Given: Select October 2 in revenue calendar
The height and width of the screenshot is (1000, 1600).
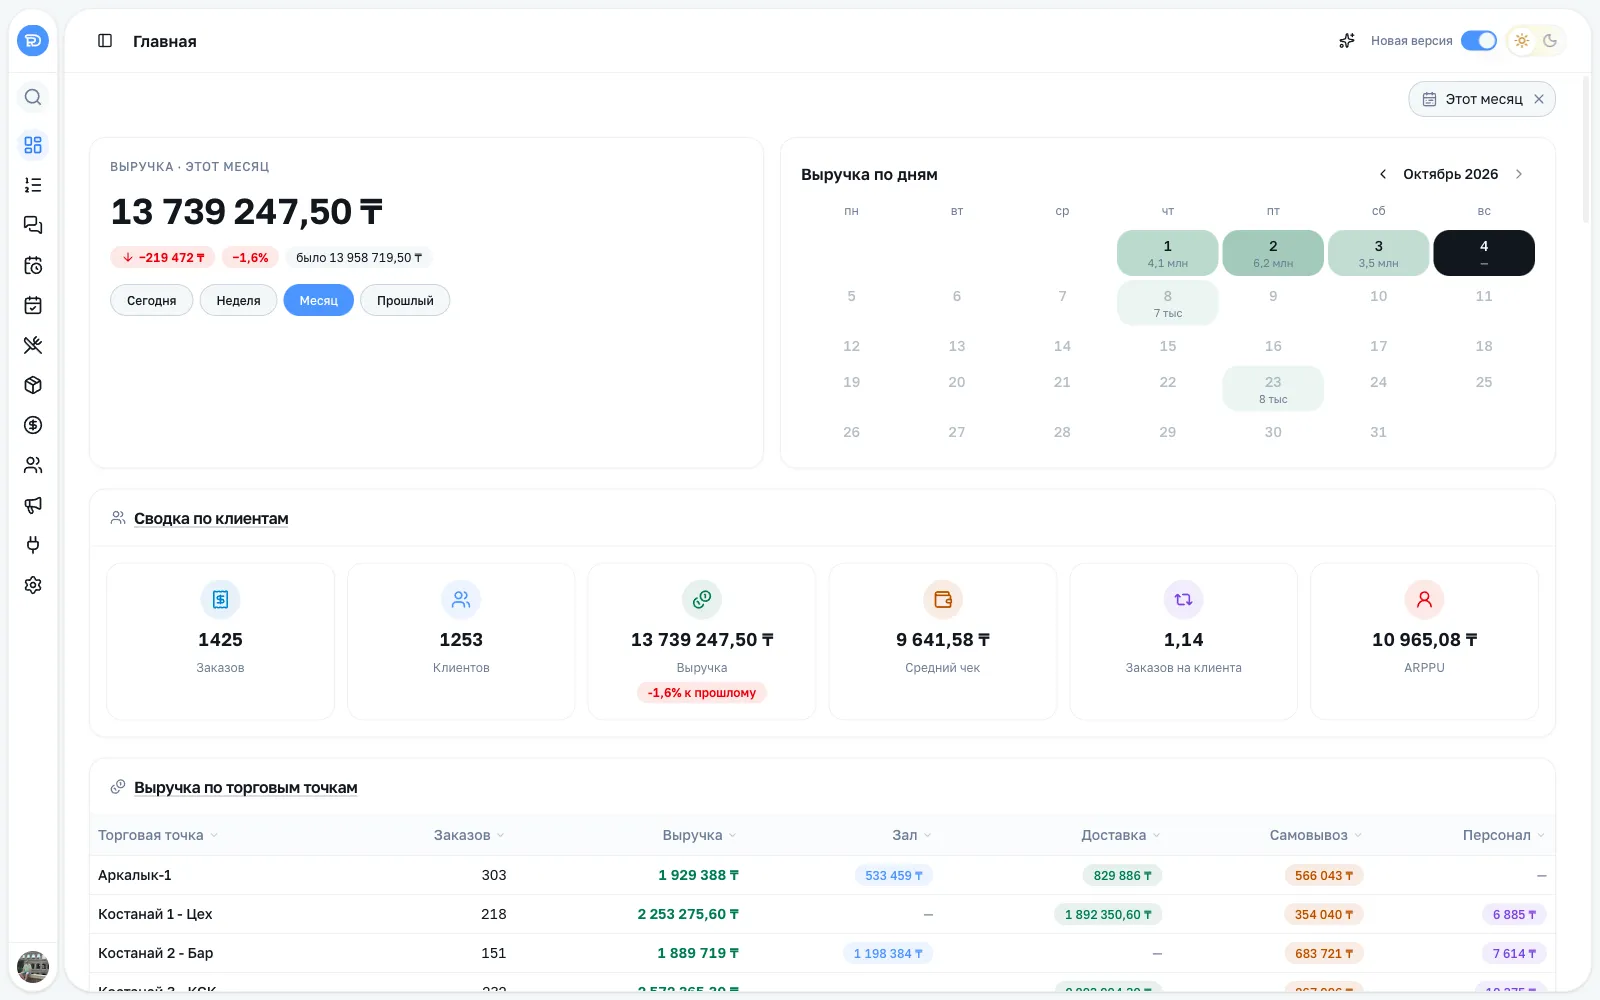Looking at the screenshot, I should pos(1273,253).
